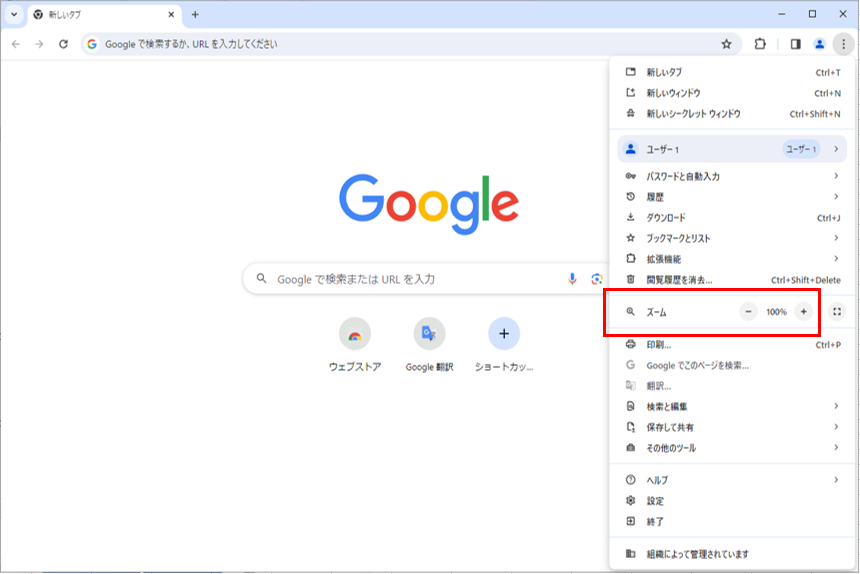
Task: Click the 保存して共有 icon
Action: pyautogui.click(x=631, y=427)
